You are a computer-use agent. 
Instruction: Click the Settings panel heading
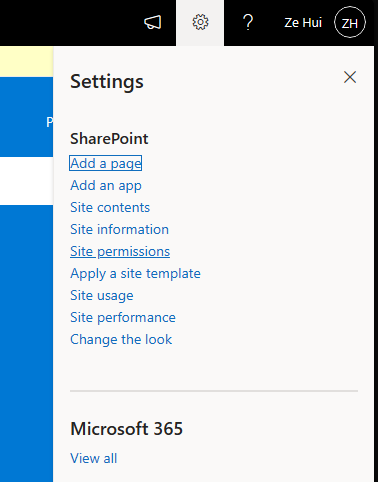tap(107, 82)
